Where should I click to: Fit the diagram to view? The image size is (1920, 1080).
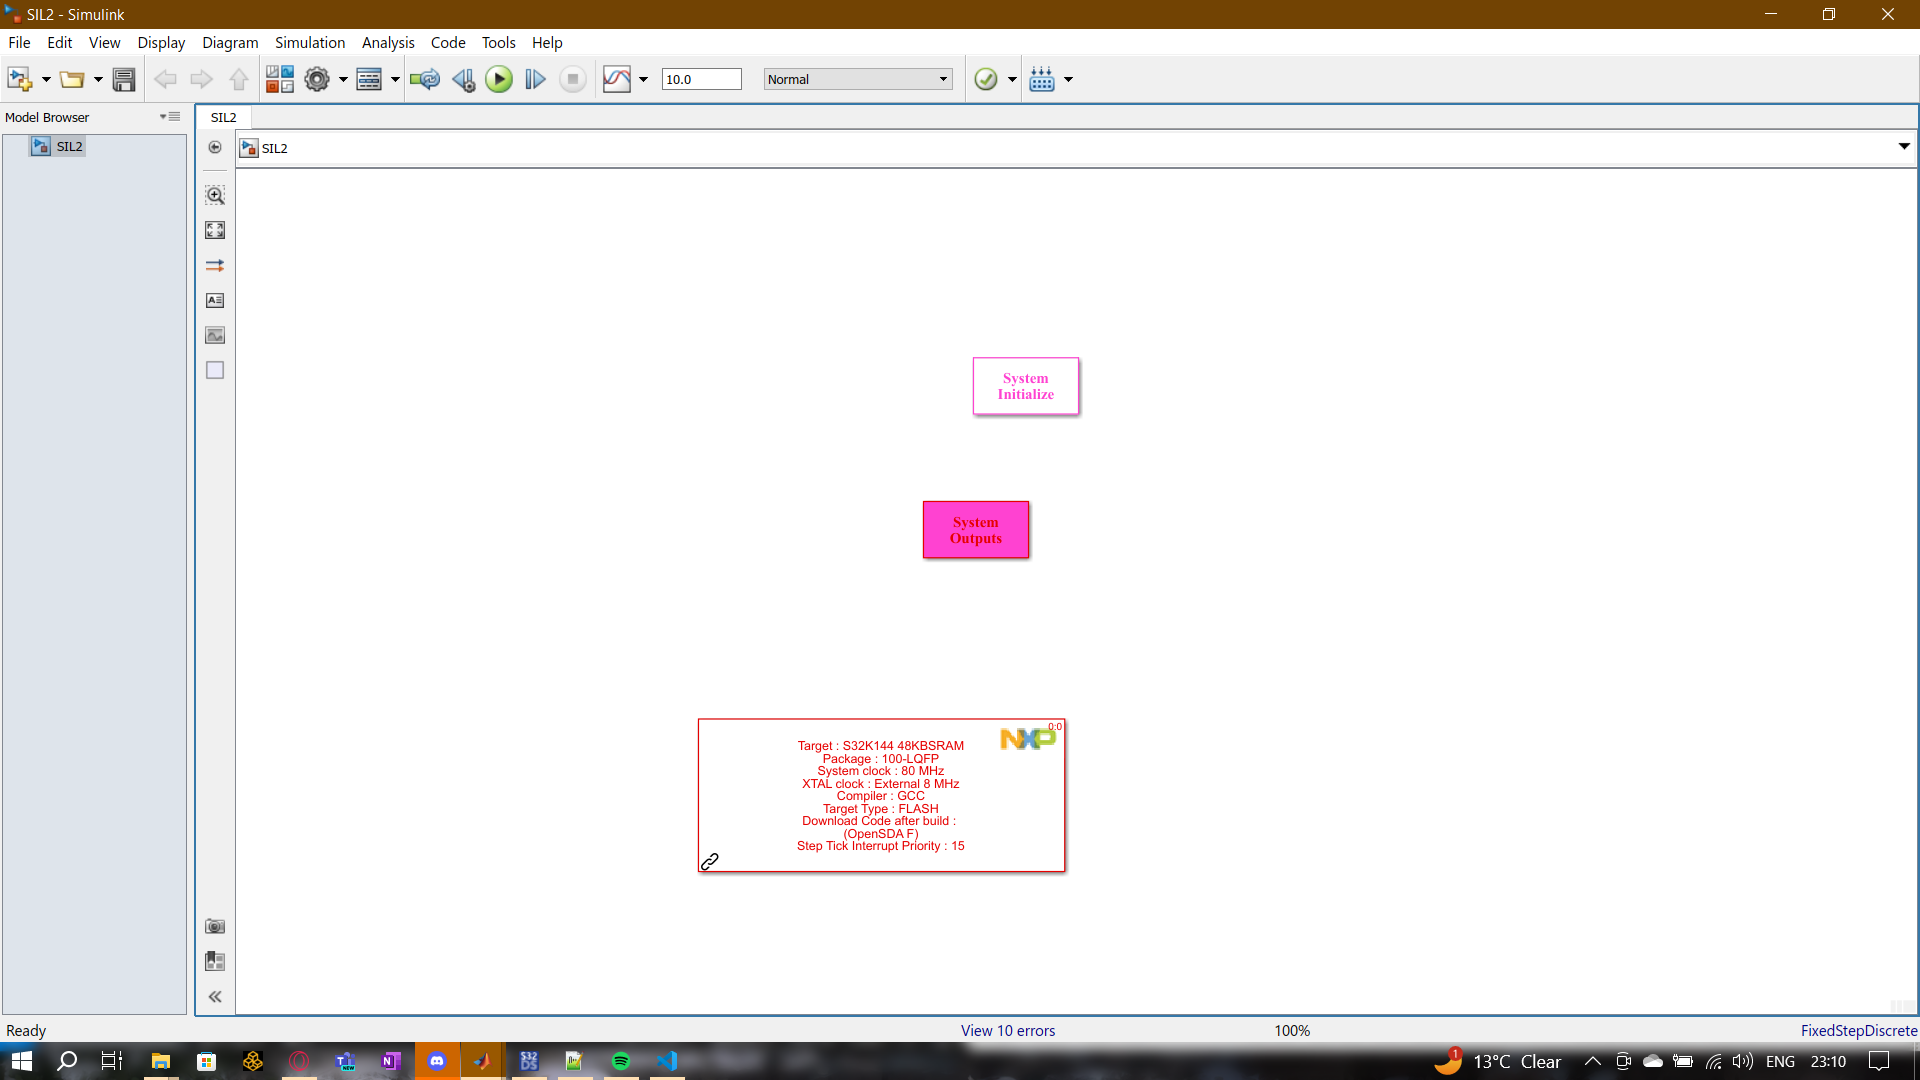coord(215,229)
